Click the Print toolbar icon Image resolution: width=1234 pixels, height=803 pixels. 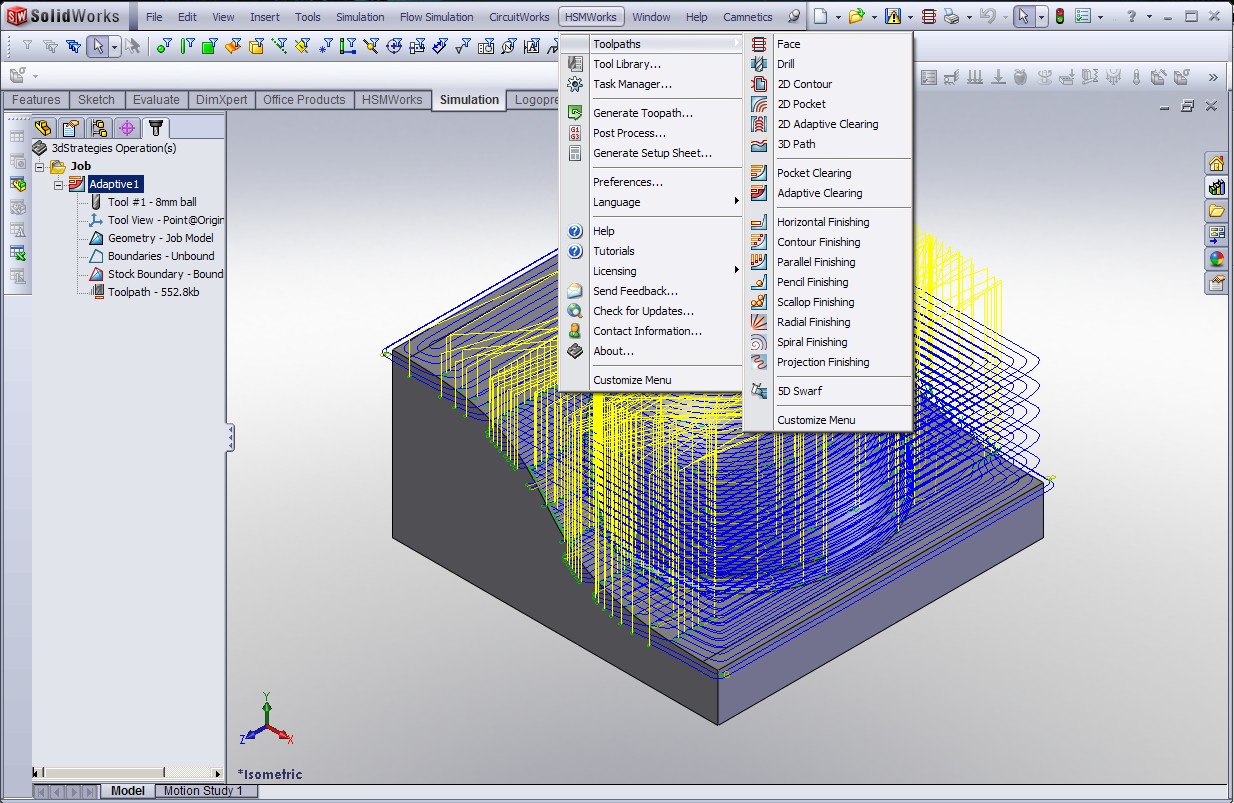[x=952, y=17]
